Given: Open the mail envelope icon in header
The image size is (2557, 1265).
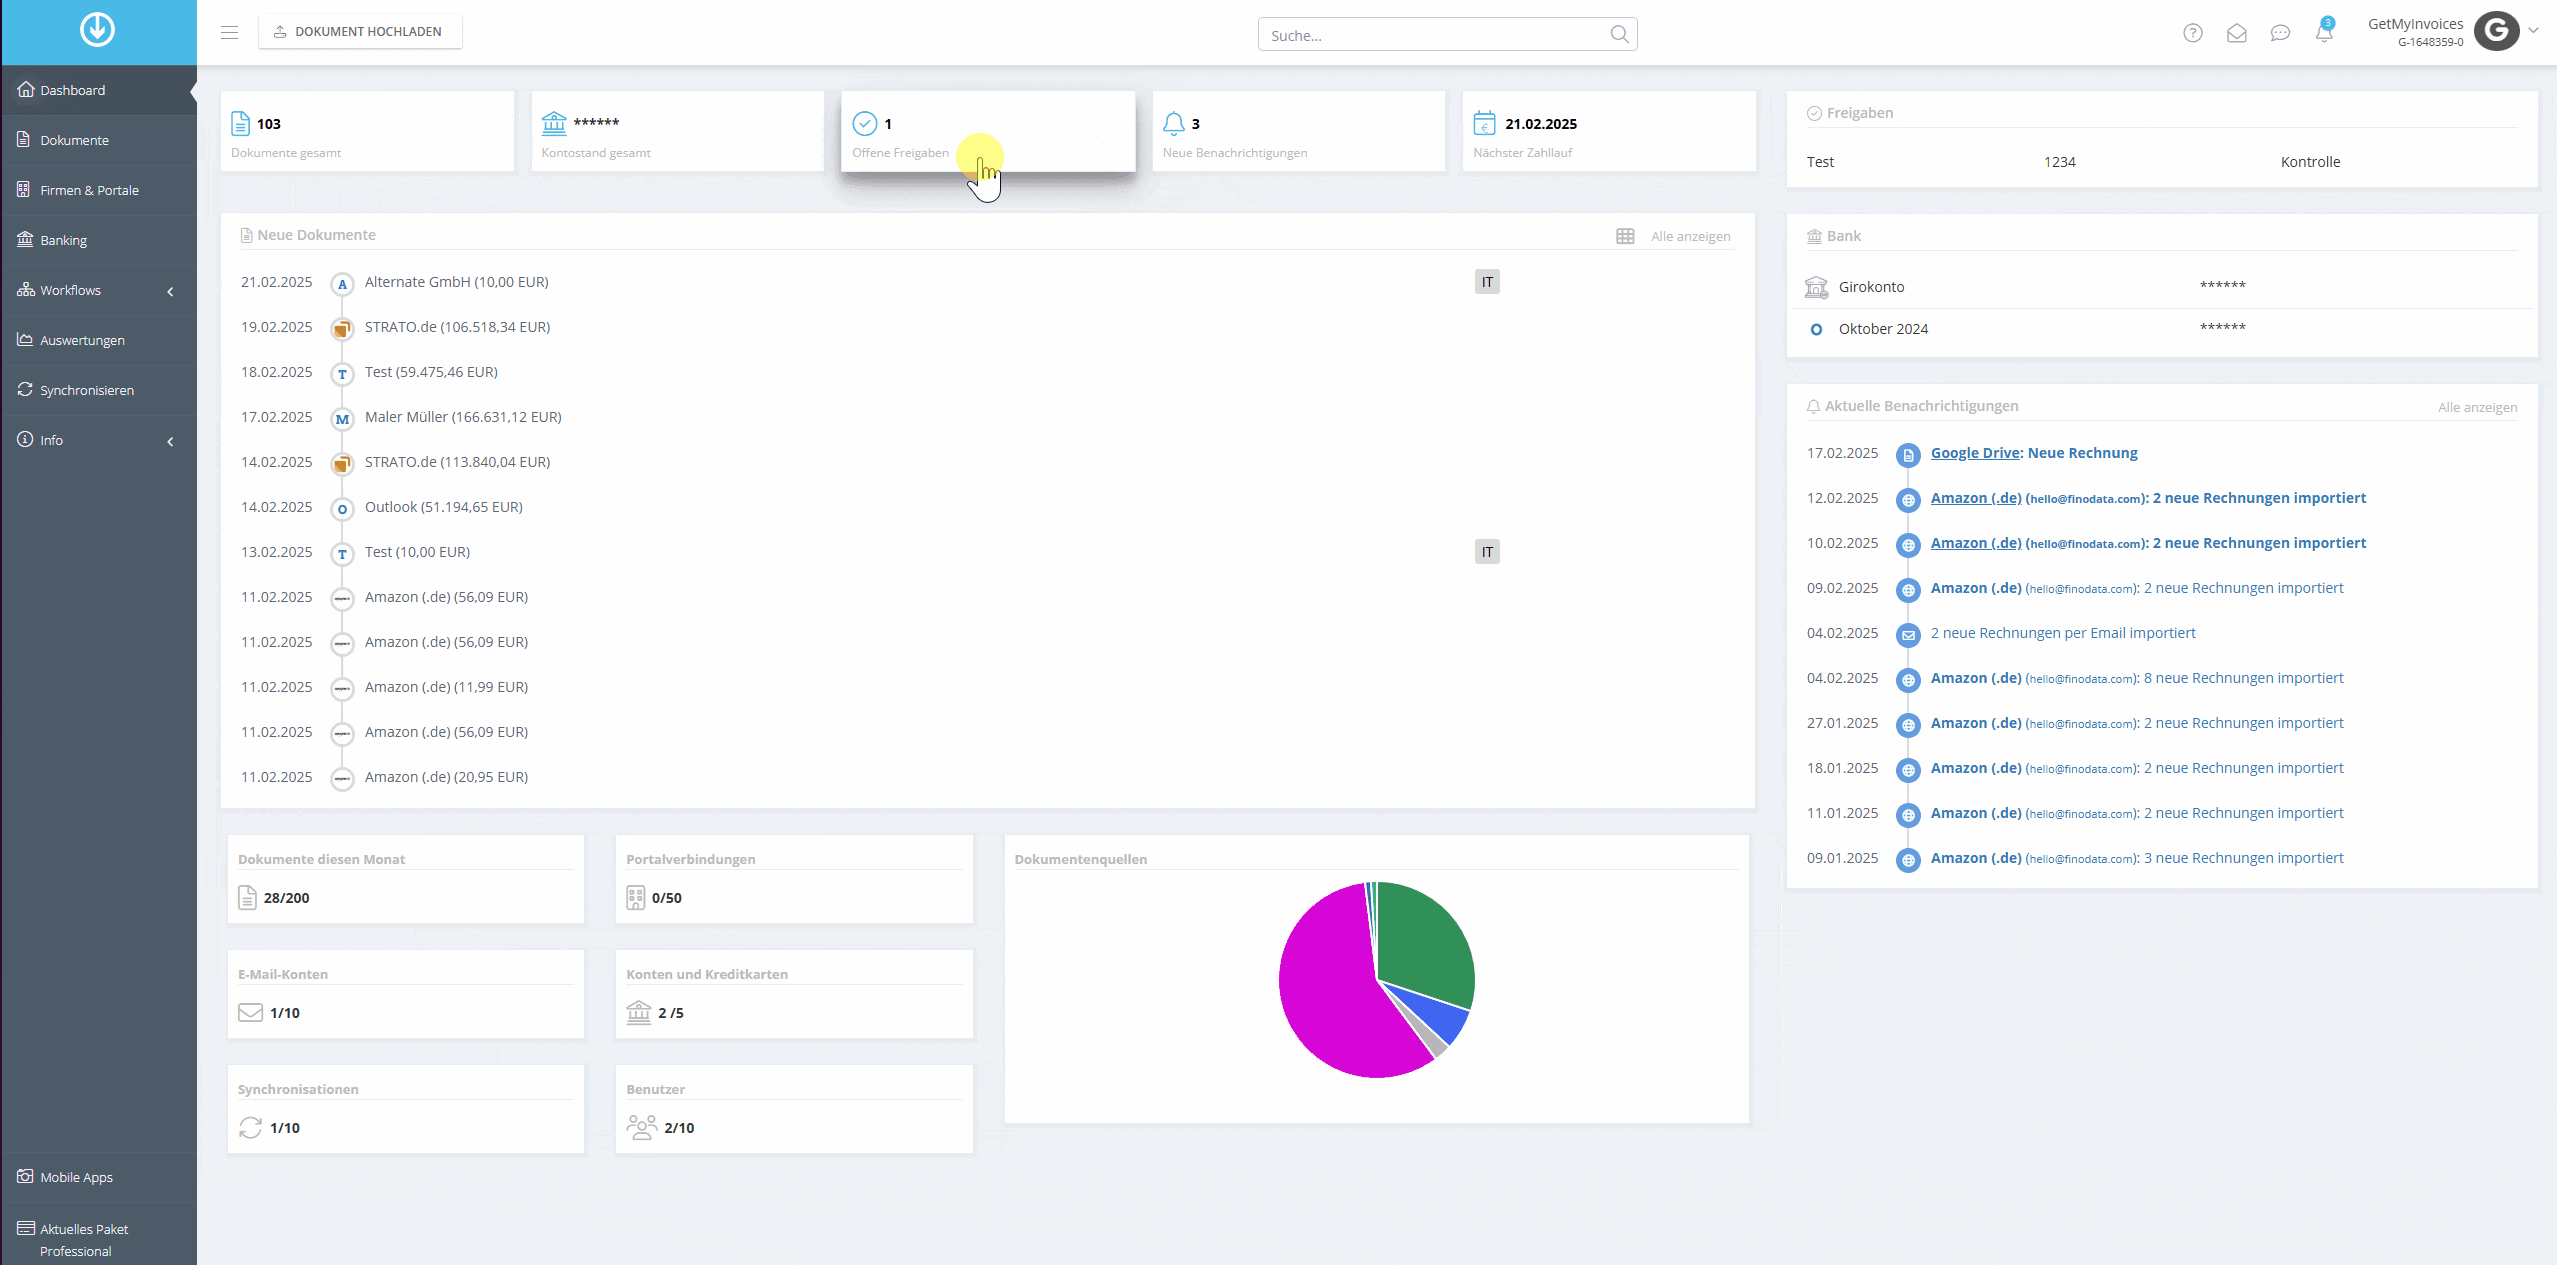Looking at the screenshot, I should point(2236,33).
